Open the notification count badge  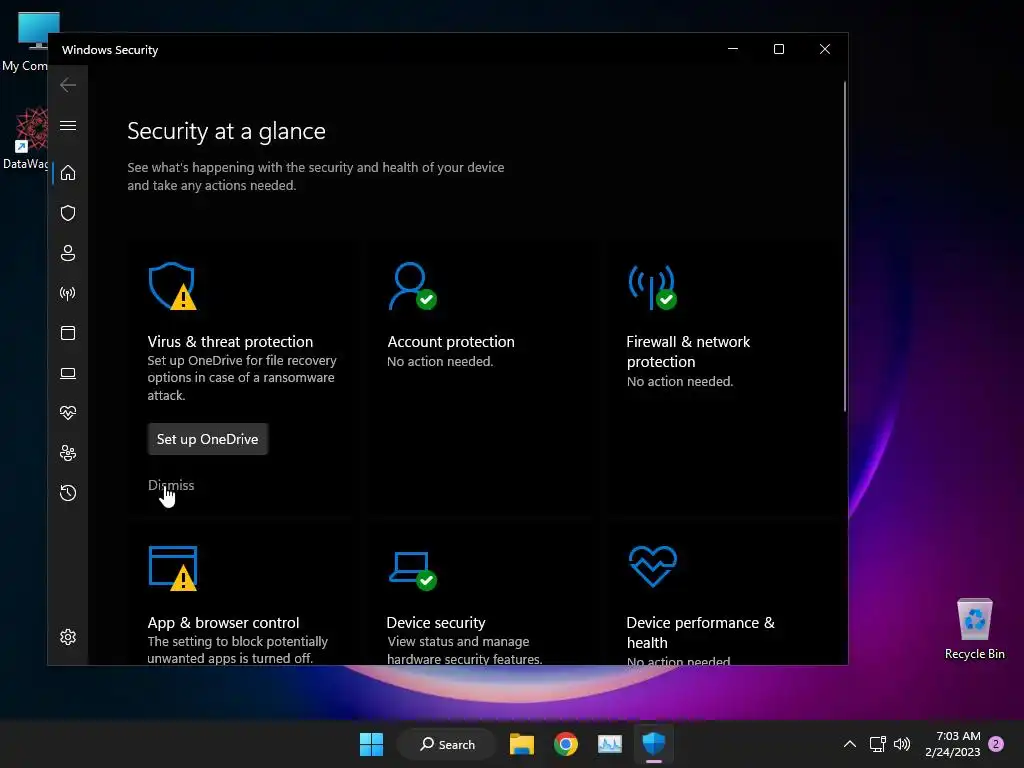click(x=996, y=744)
